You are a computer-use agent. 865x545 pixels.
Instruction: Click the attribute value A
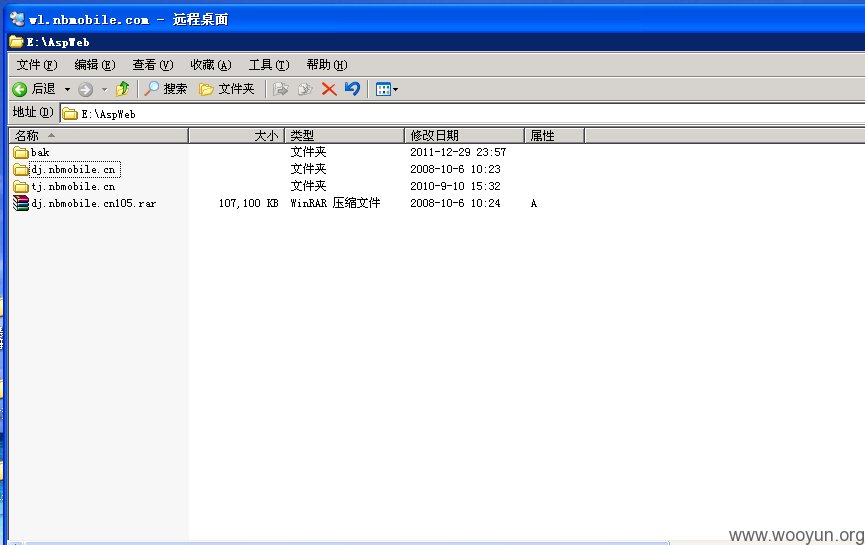tap(533, 204)
